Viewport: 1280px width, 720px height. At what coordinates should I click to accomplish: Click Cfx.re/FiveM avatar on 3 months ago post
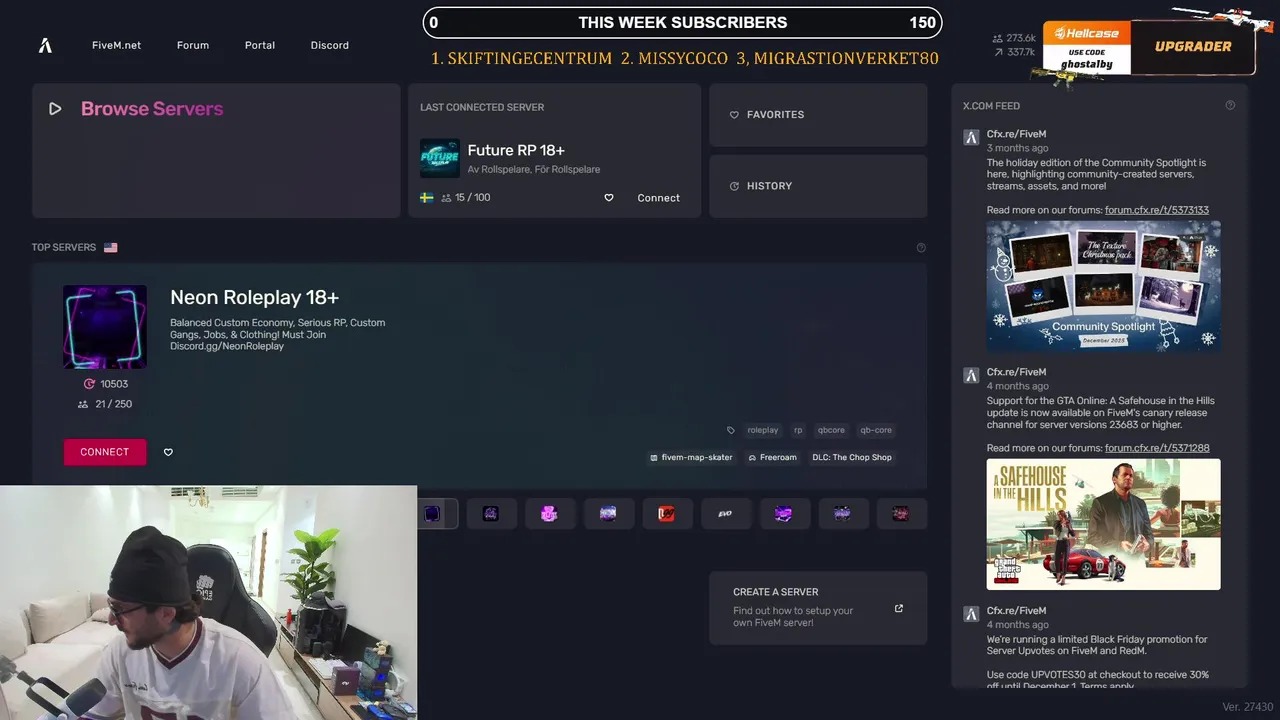point(970,138)
